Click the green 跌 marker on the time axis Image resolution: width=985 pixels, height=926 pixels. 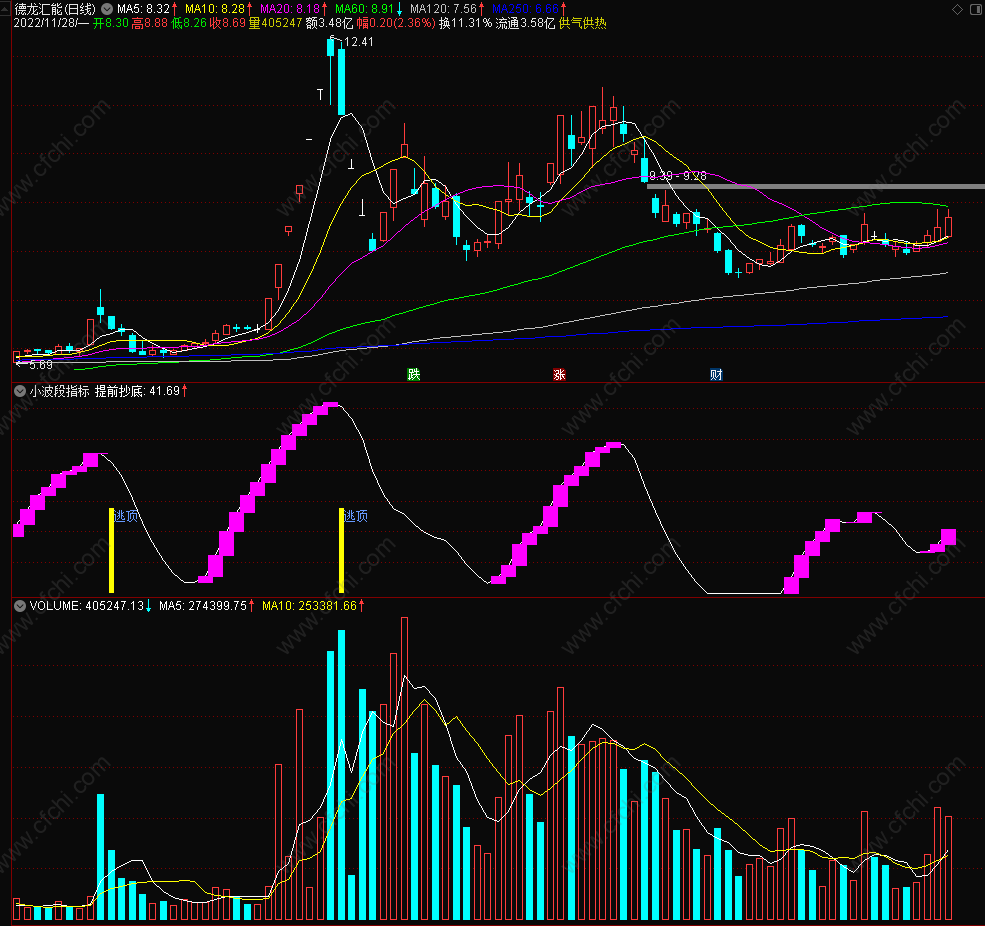pos(413,374)
